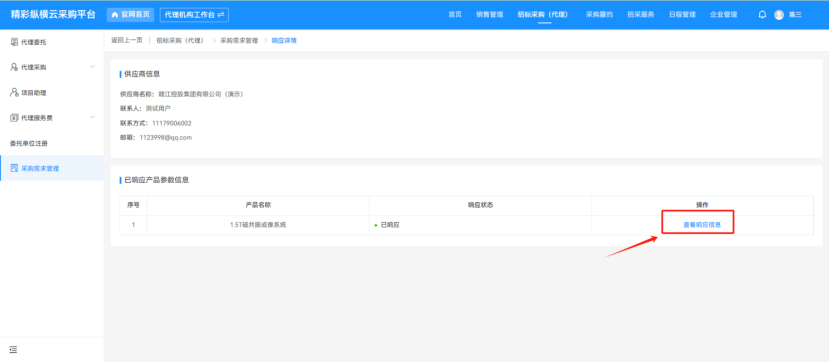Click the contact person 测试用户
829x362 pixels.
(158, 108)
